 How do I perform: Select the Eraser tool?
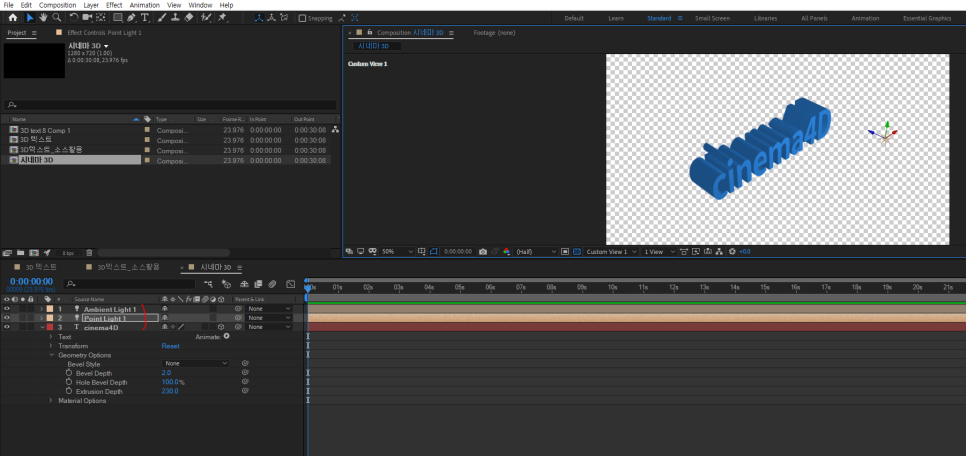tap(189, 18)
